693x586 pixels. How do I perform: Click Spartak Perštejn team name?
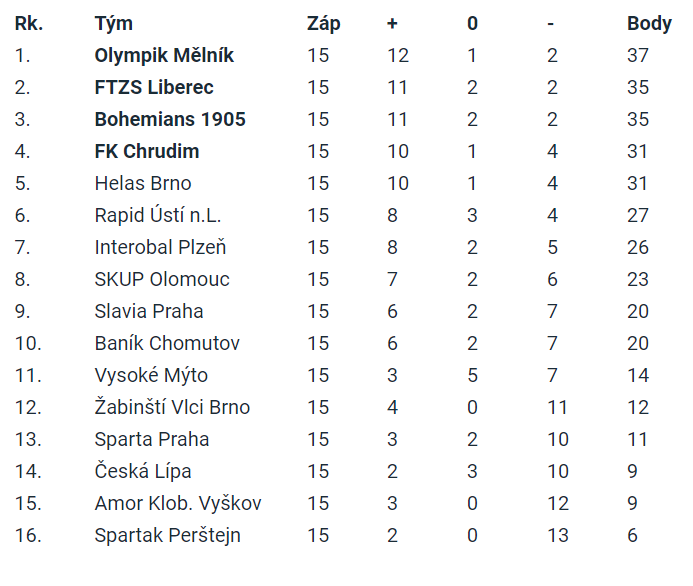168,536
